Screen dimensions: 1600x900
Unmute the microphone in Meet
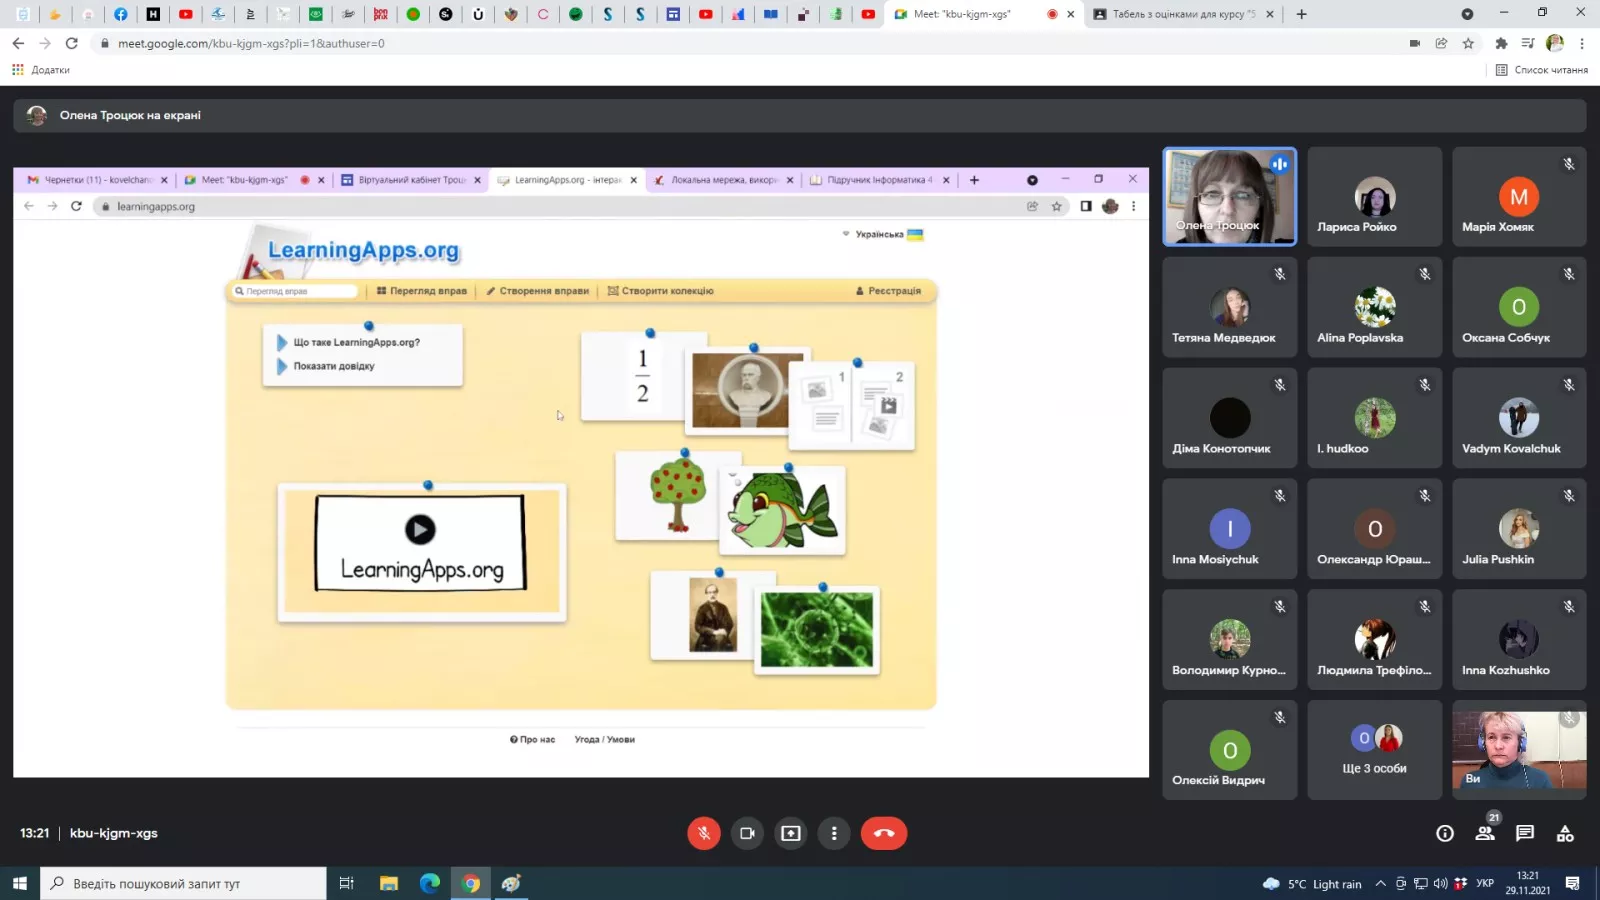click(703, 833)
